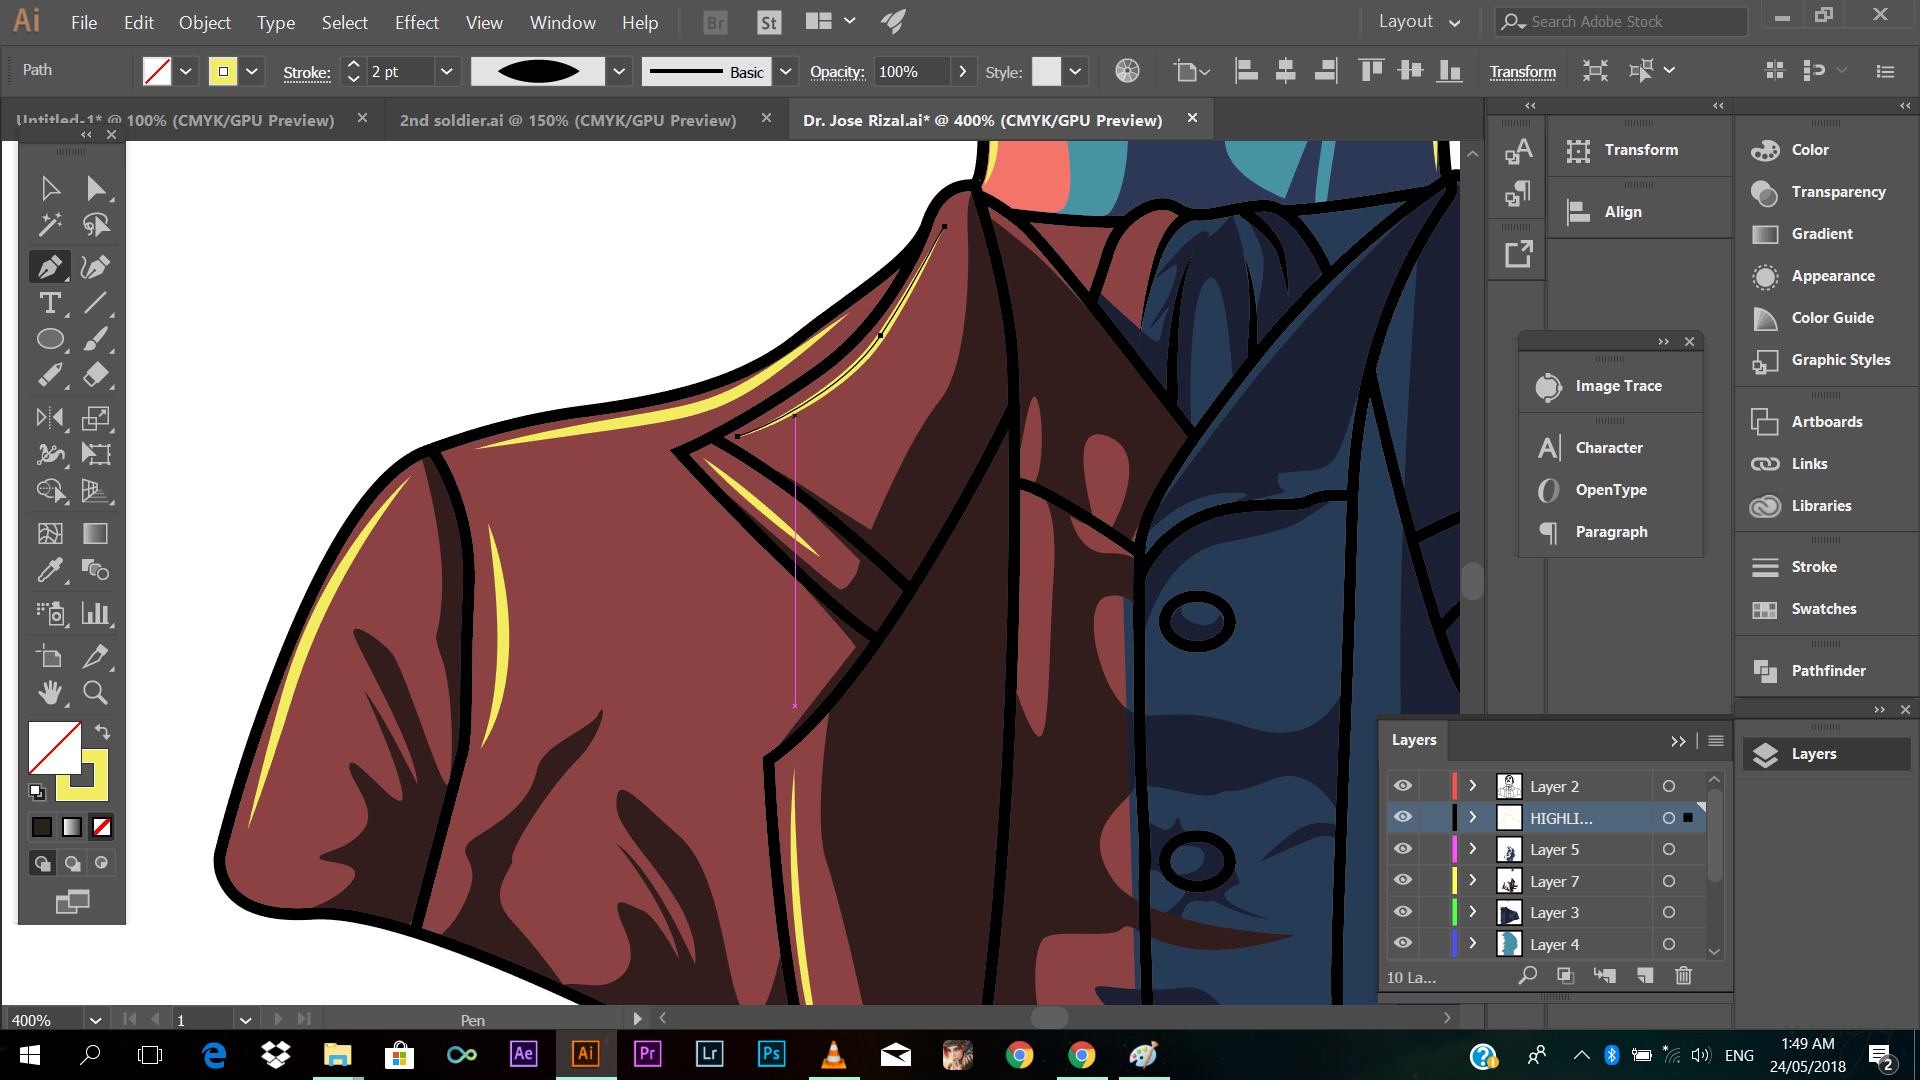The width and height of the screenshot is (1920, 1080).
Task: Select the Lasso tool
Action: [96, 225]
